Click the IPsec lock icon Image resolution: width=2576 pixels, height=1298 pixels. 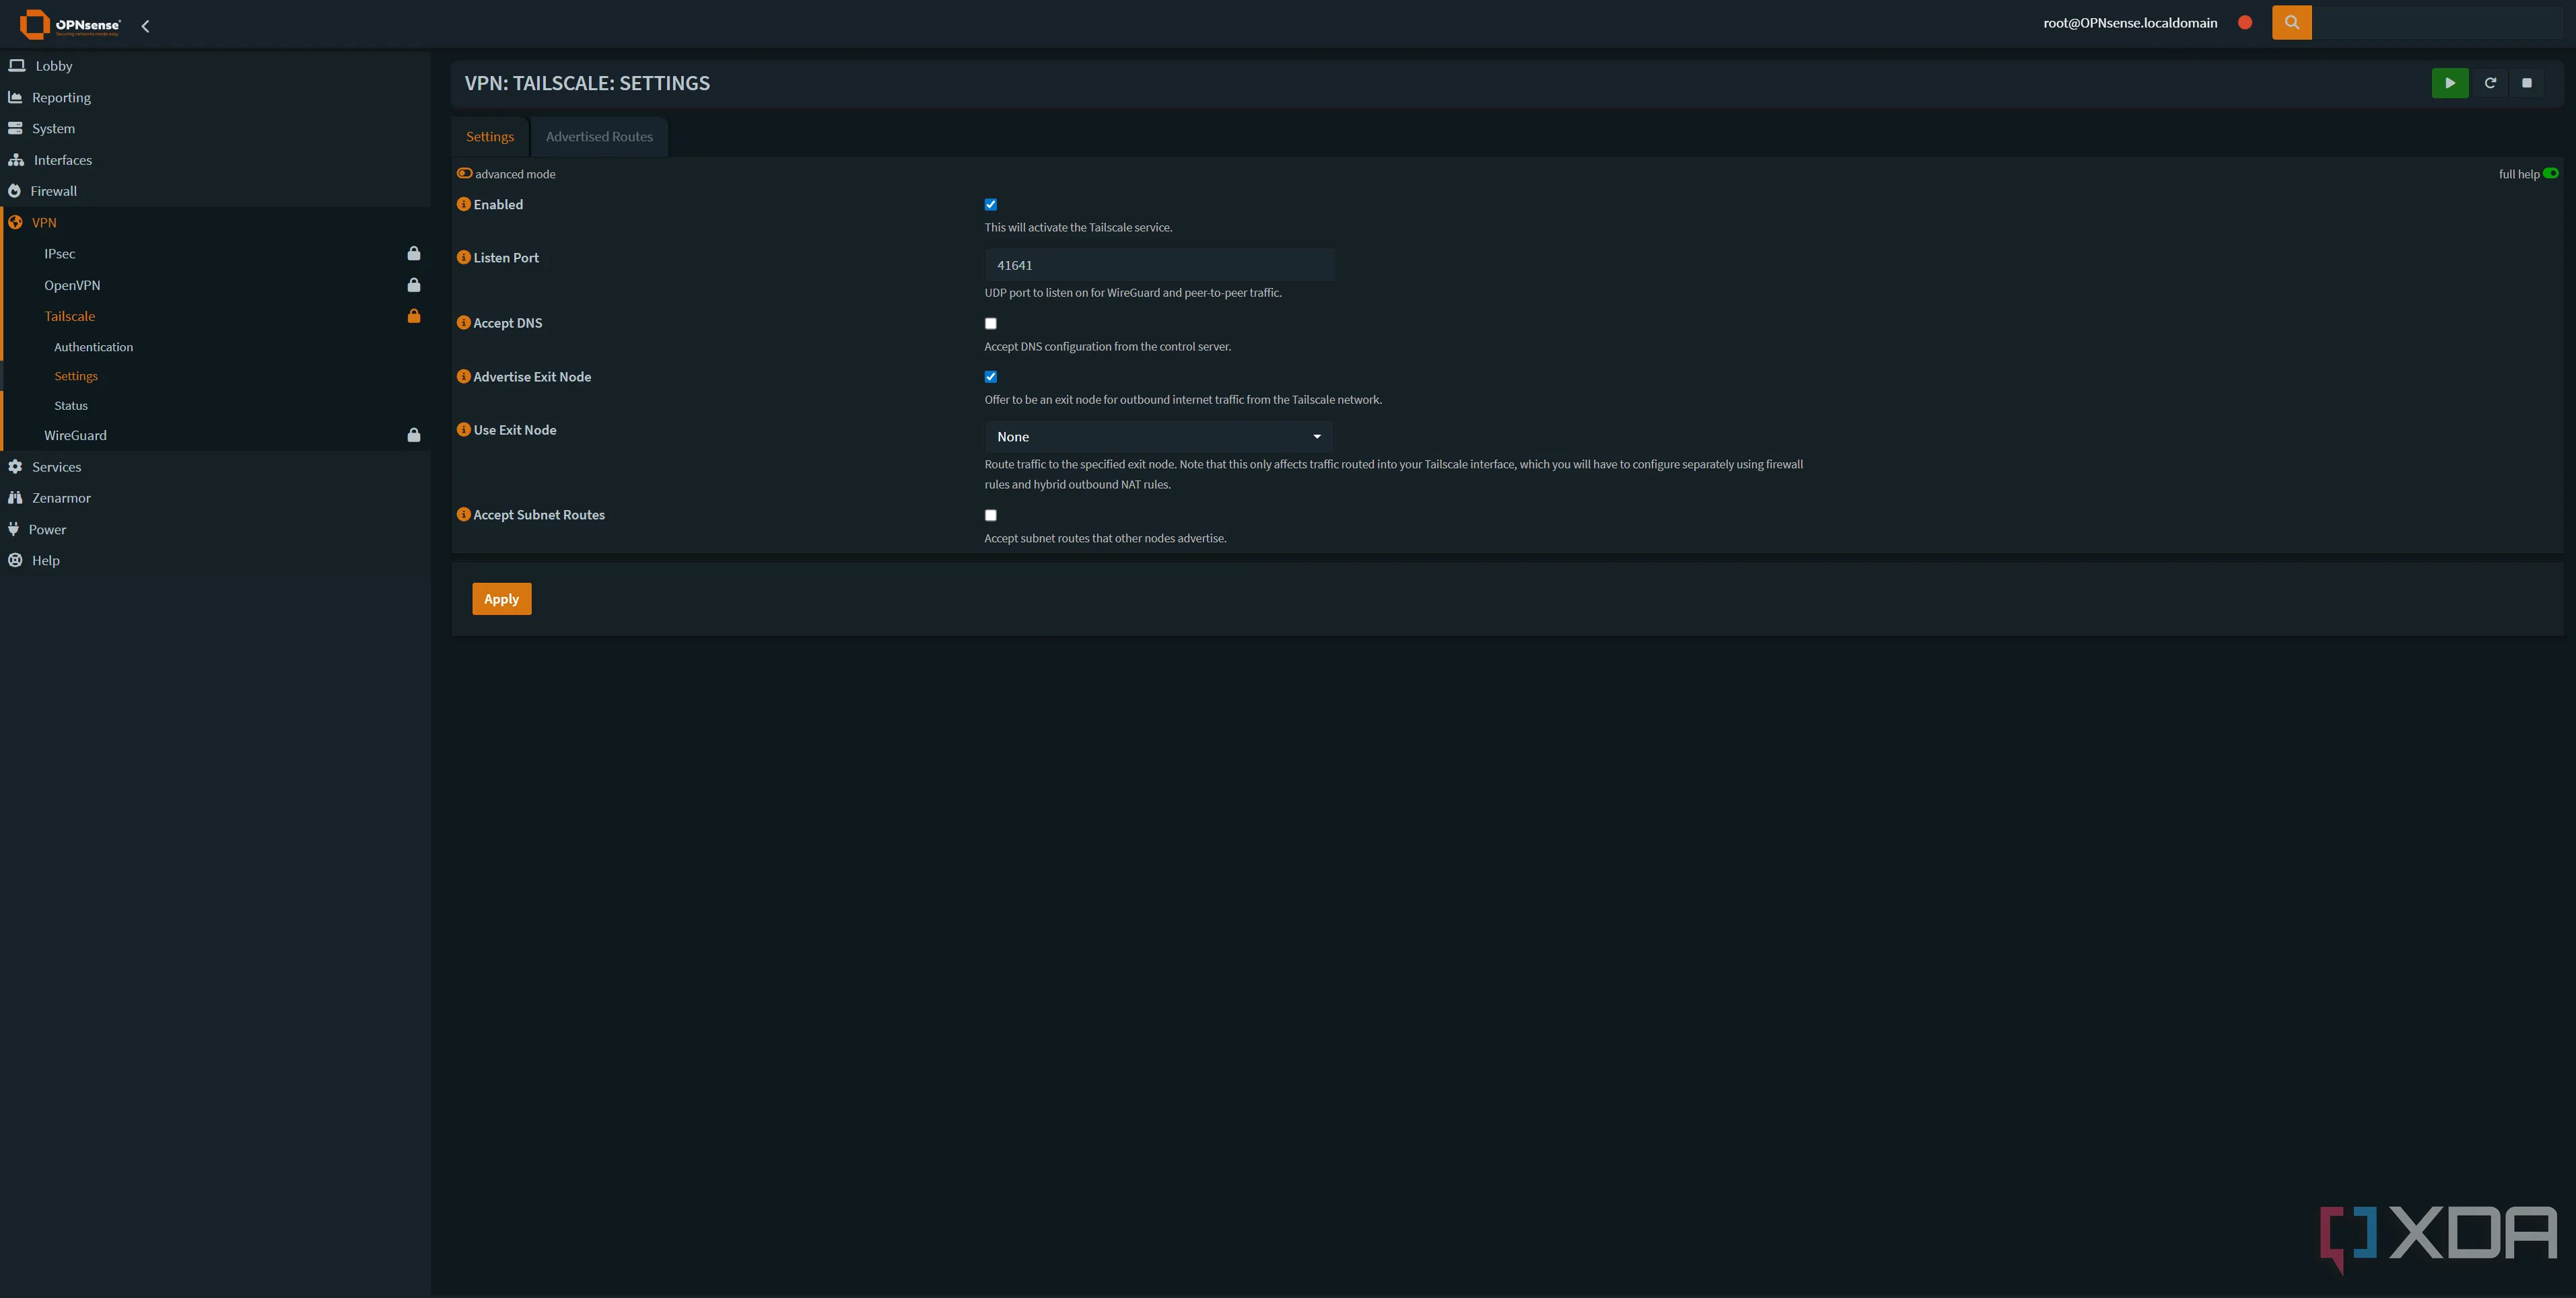pyautogui.click(x=413, y=253)
